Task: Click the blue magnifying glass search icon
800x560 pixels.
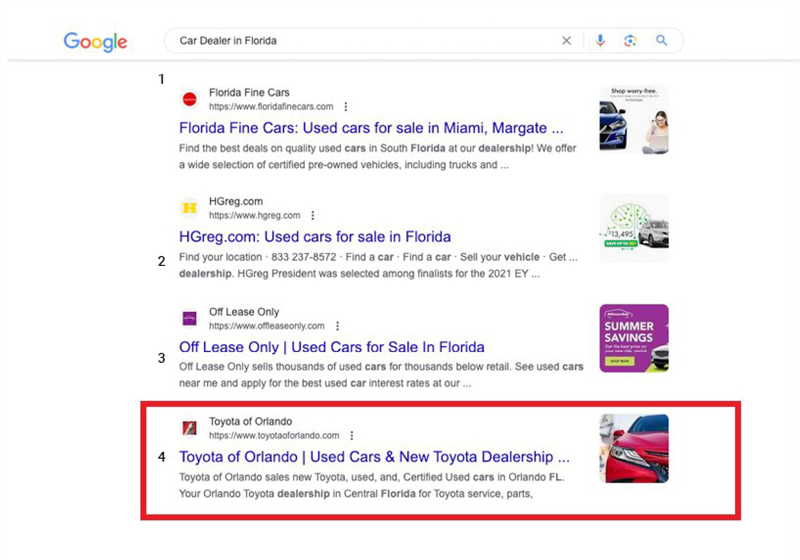Action: (661, 41)
